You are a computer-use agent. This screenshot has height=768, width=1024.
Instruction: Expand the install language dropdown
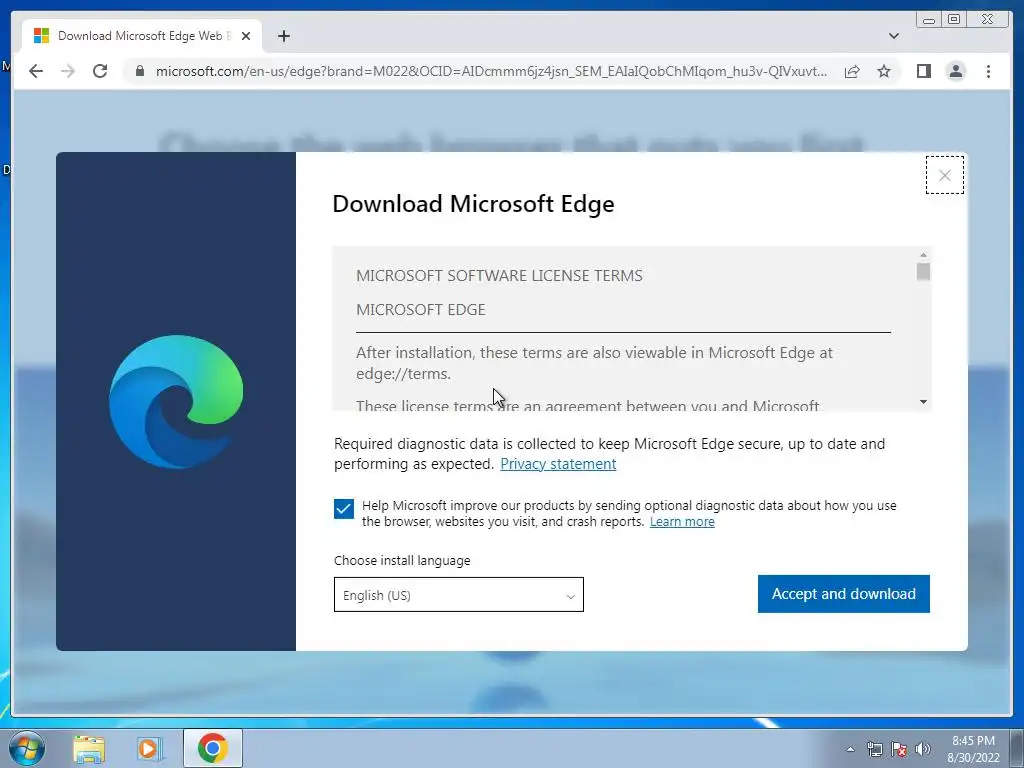click(x=458, y=595)
